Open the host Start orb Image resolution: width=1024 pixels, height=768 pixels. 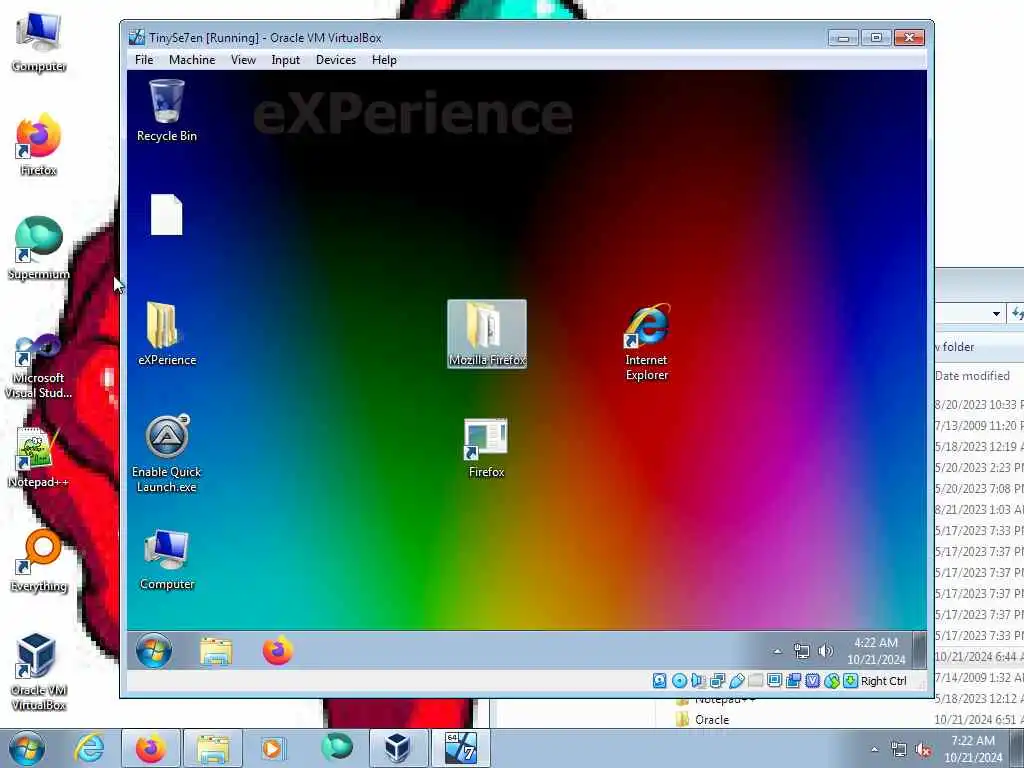(27, 748)
